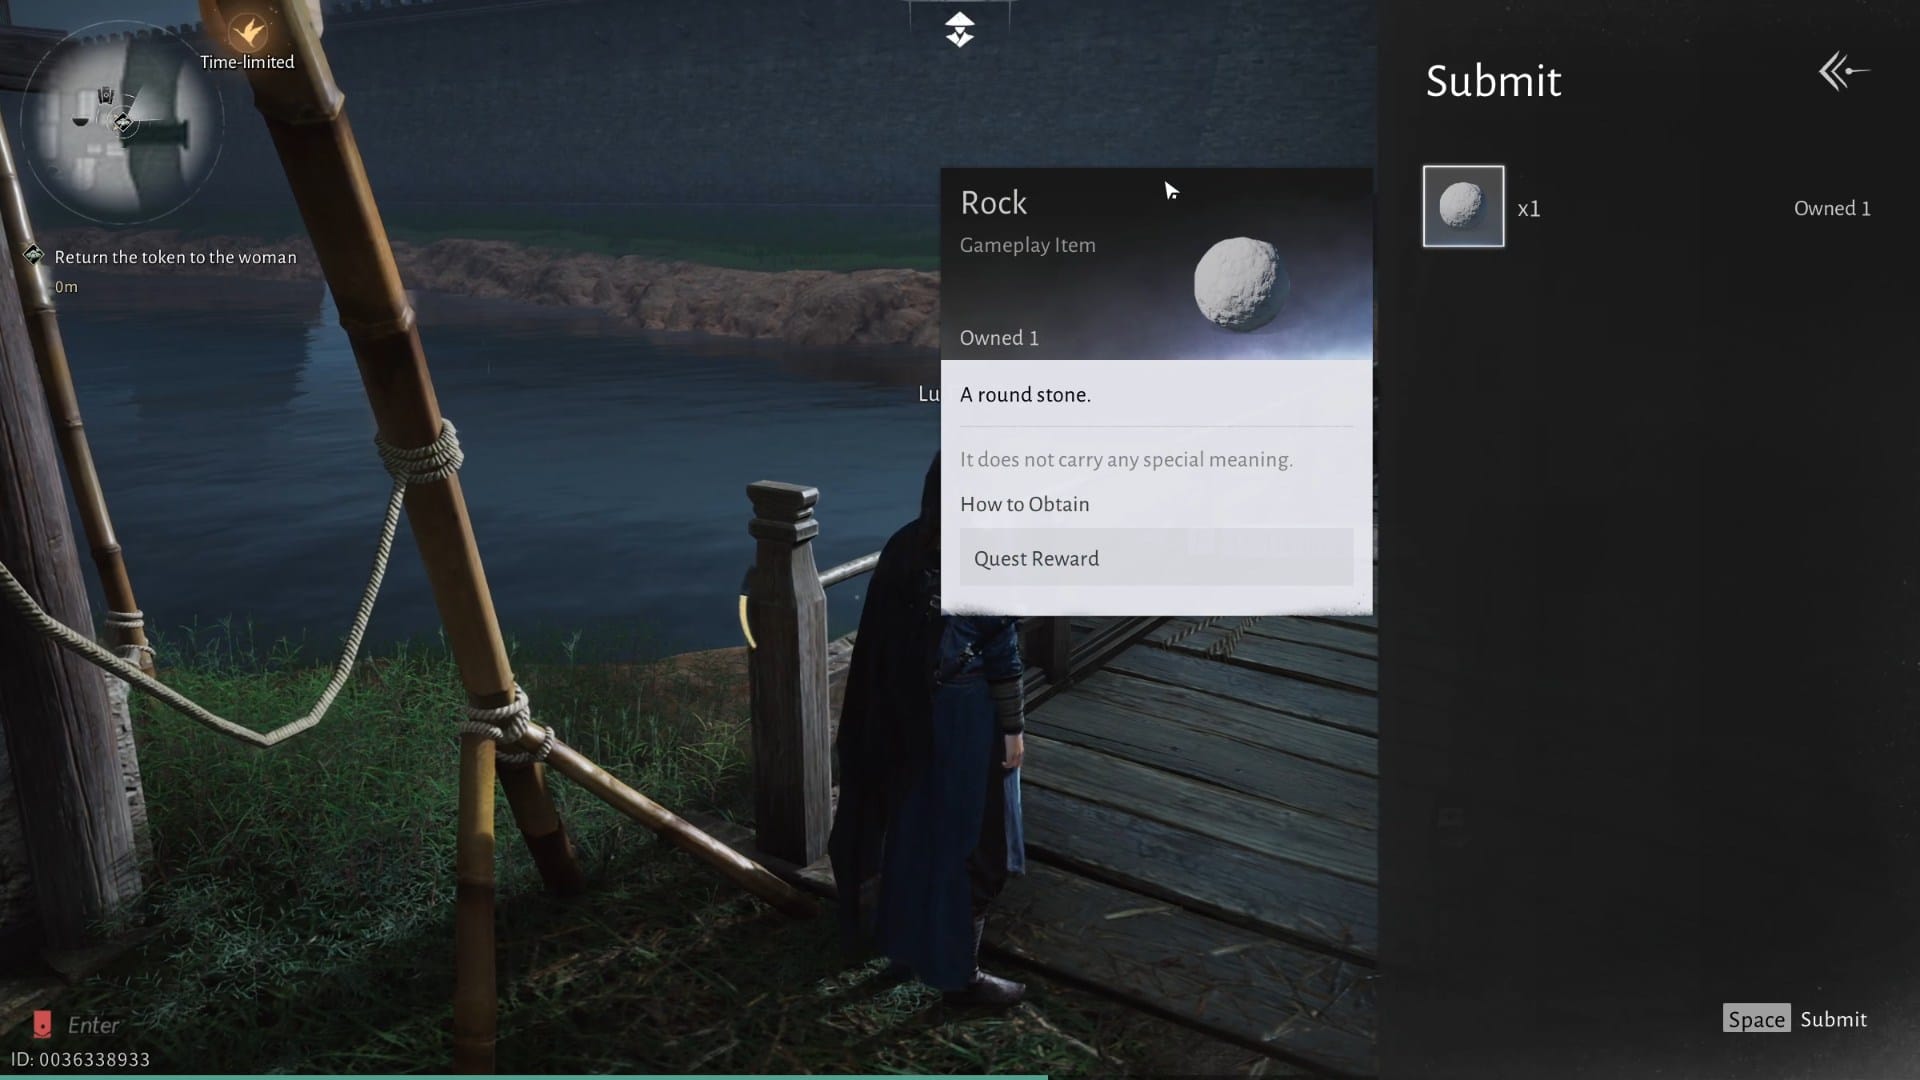Viewport: 1920px width, 1080px height.
Task: Click the 'How to Obtain' heading
Action: tap(1024, 504)
